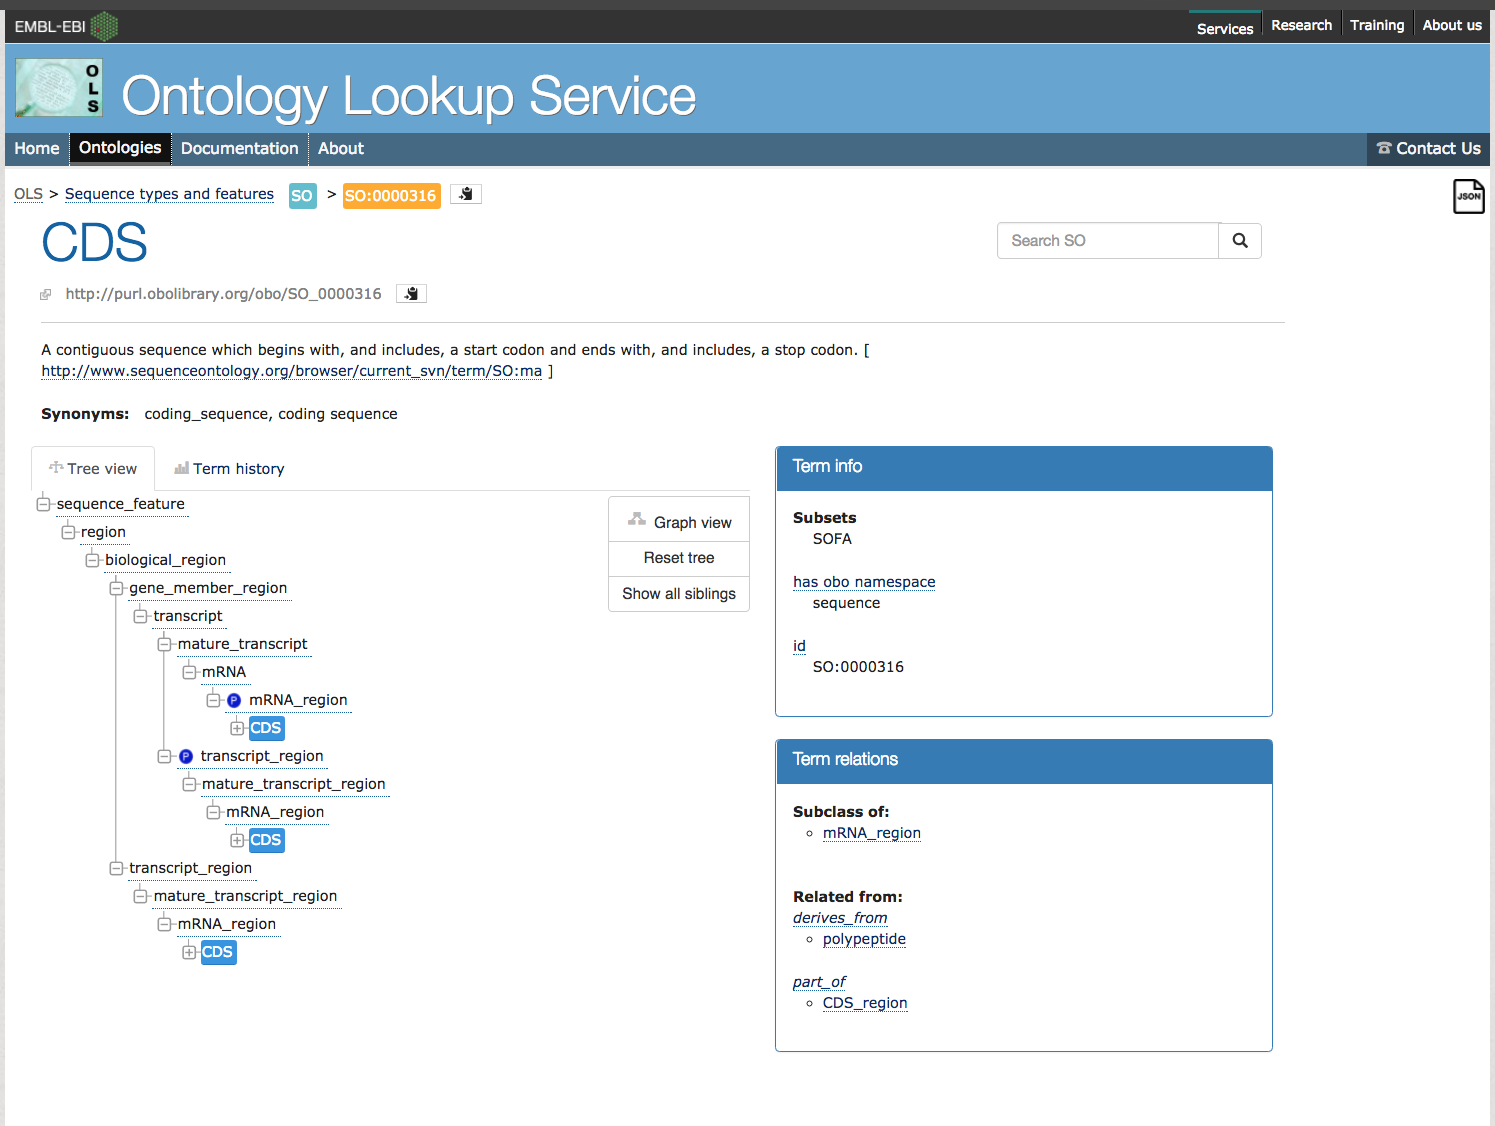
Task: Collapse the biological_region tree node
Action: click(x=92, y=560)
